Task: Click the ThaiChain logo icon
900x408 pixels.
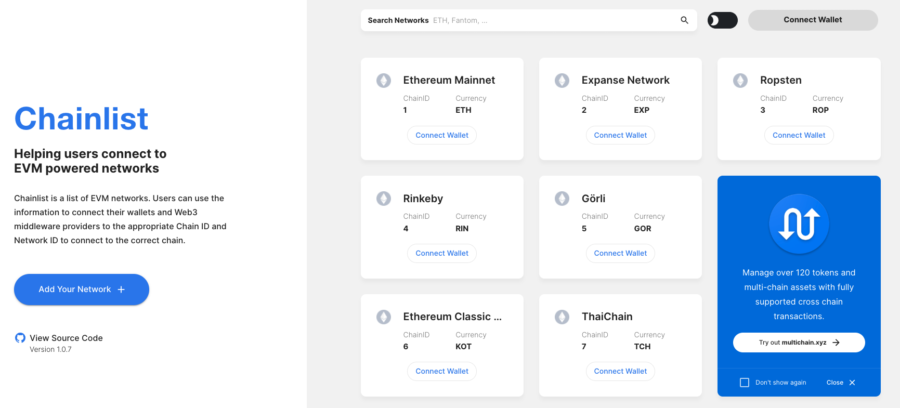Action: (562, 317)
